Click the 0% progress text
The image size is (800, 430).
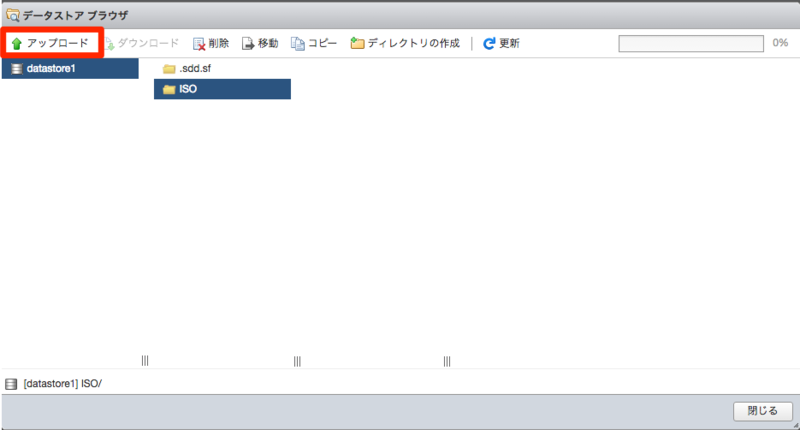[780, 43]
